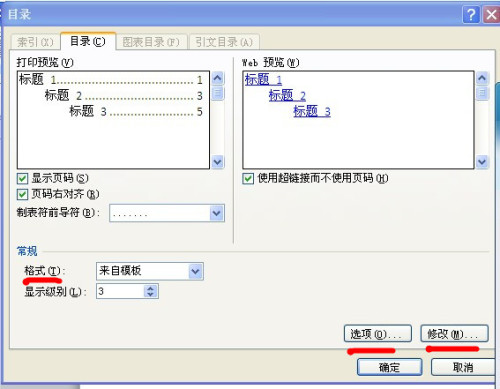Click the help question mark icon

coord(471,15)
